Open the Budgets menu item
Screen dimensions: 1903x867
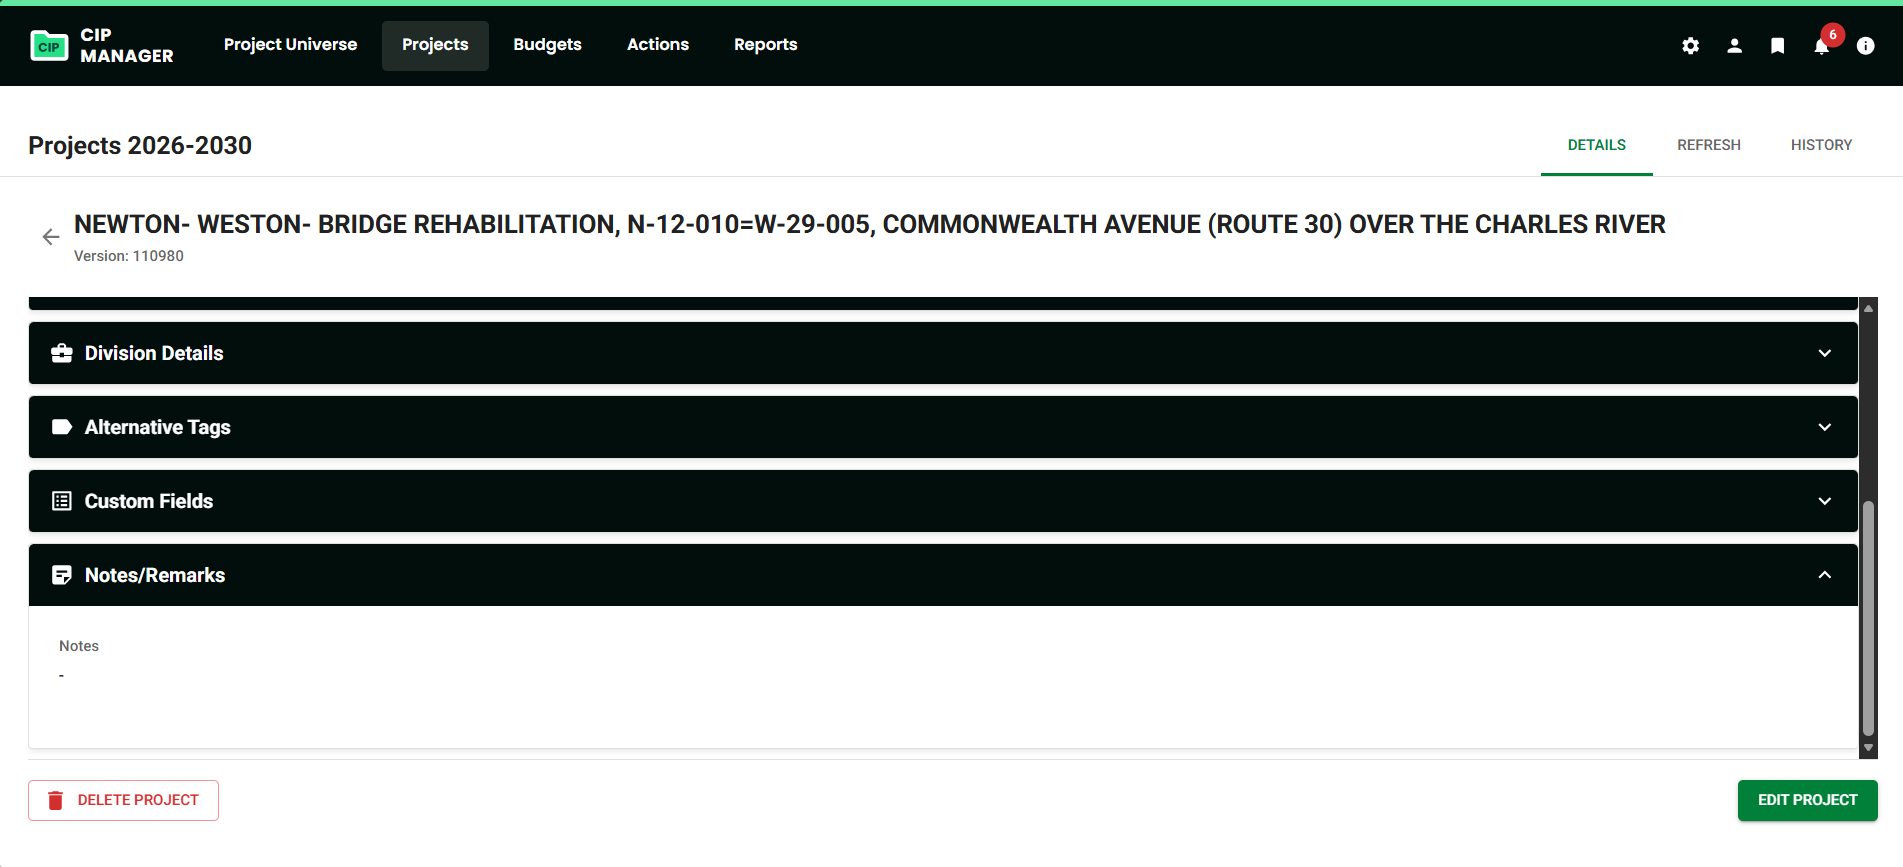coord(547,45)
